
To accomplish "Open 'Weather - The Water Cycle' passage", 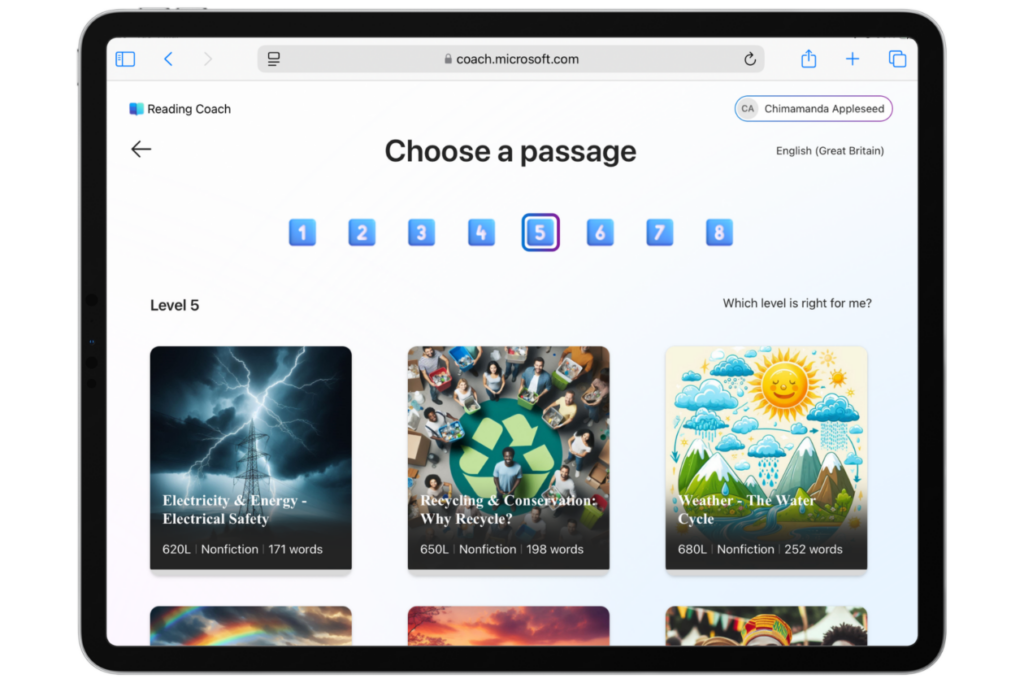I will (x=766, y=458).
